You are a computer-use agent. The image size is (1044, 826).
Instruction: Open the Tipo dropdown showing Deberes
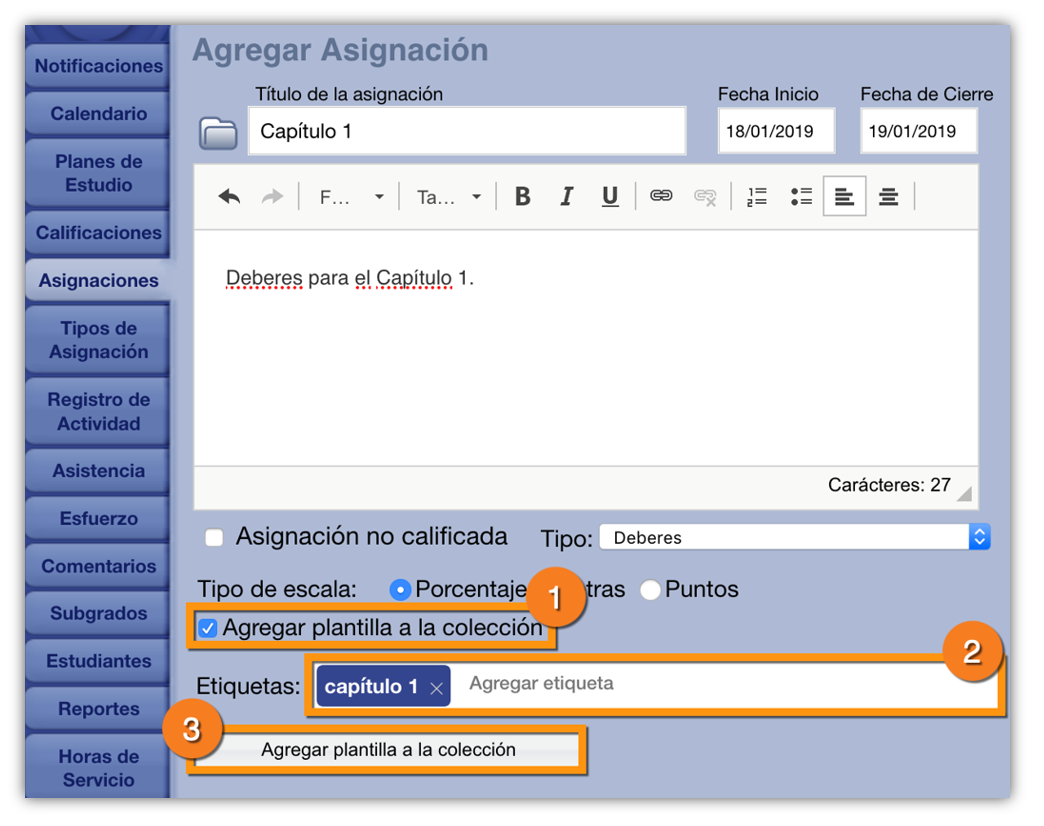[x=794, y=538]
